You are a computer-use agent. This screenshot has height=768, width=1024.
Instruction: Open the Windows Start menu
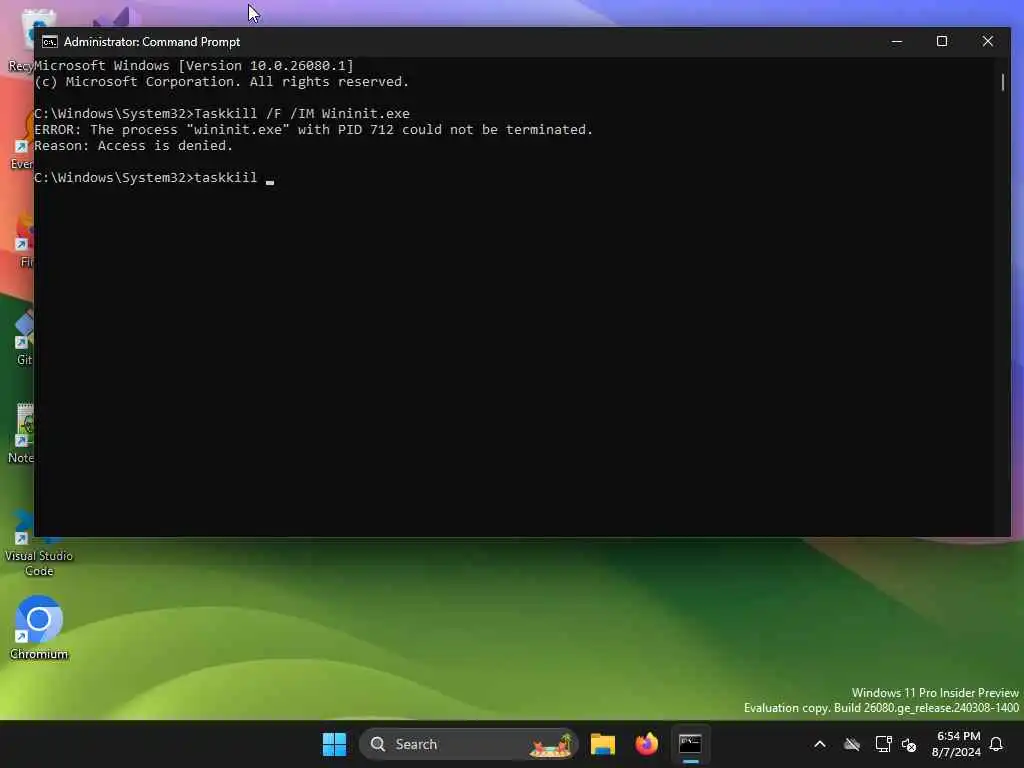334,744
